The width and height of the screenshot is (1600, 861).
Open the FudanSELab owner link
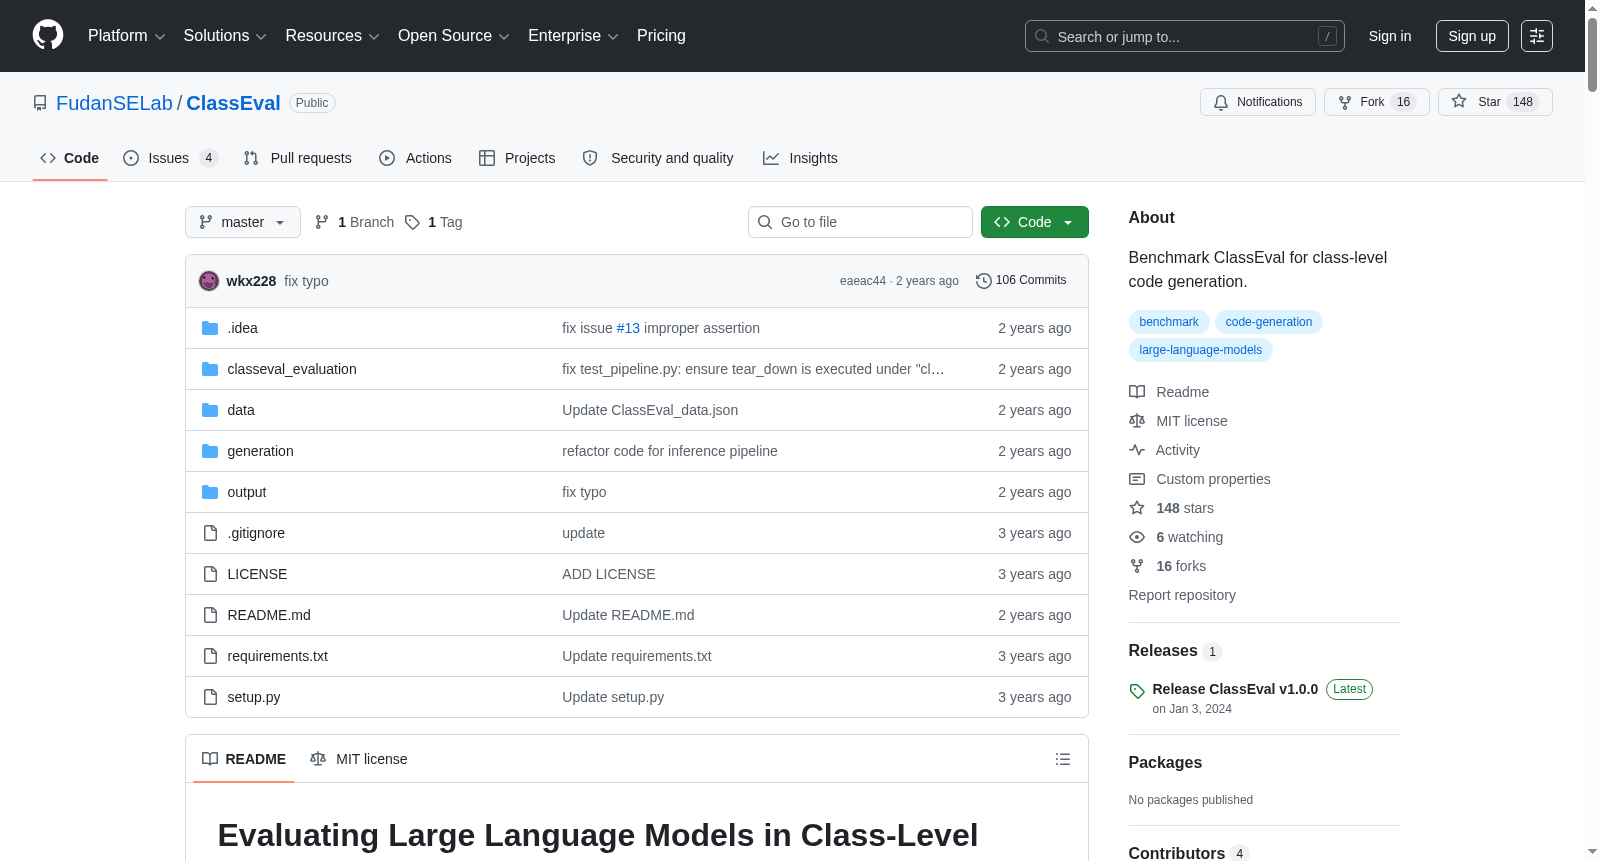114,103
